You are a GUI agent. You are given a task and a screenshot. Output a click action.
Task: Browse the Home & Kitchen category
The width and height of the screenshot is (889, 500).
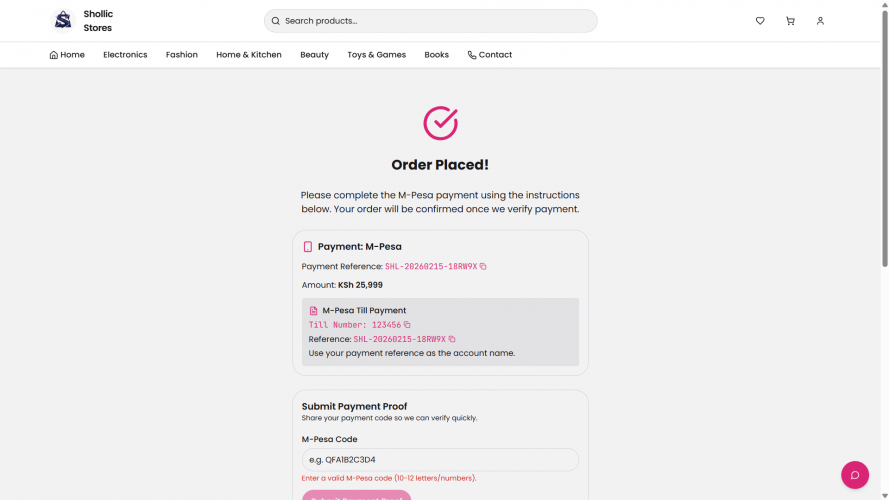249,55
